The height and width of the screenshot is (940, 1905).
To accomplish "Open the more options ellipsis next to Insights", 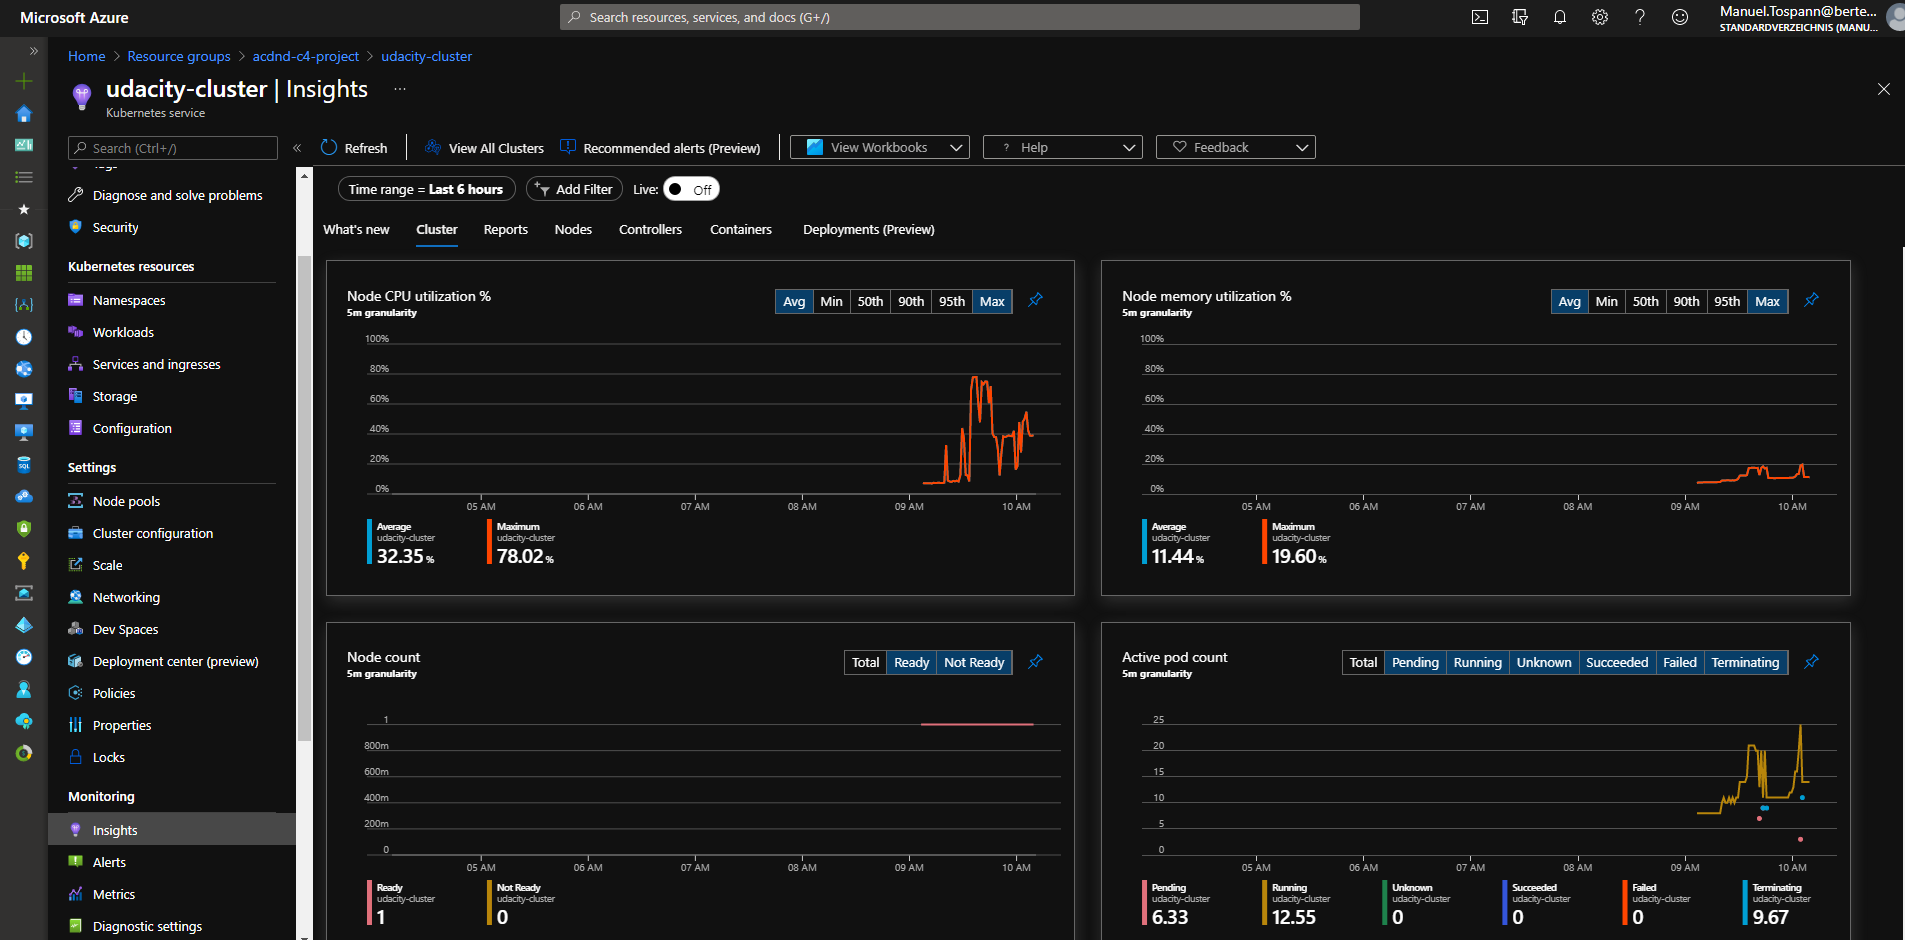I will 400,89.
